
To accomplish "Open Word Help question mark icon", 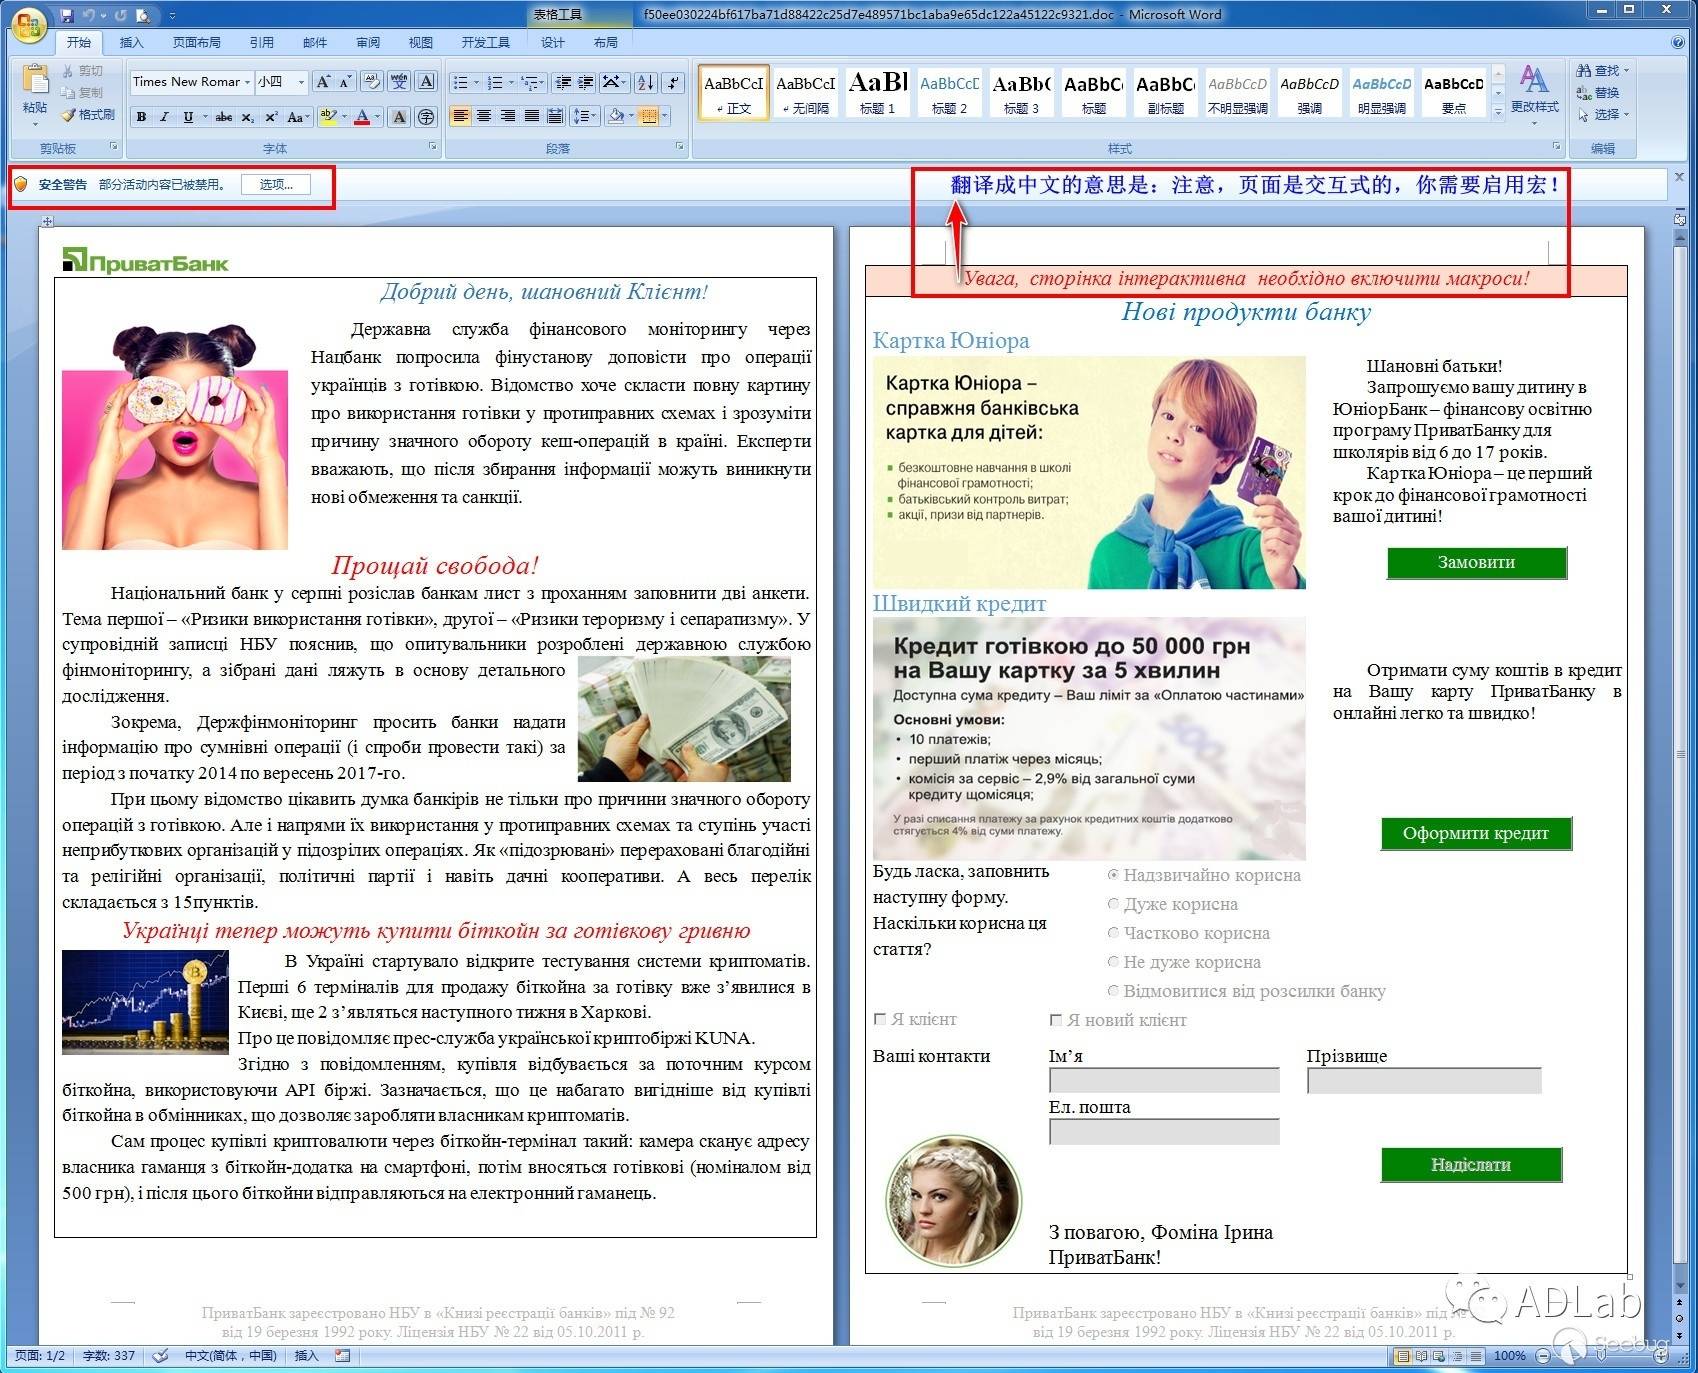I will [x=1678, y=42].
